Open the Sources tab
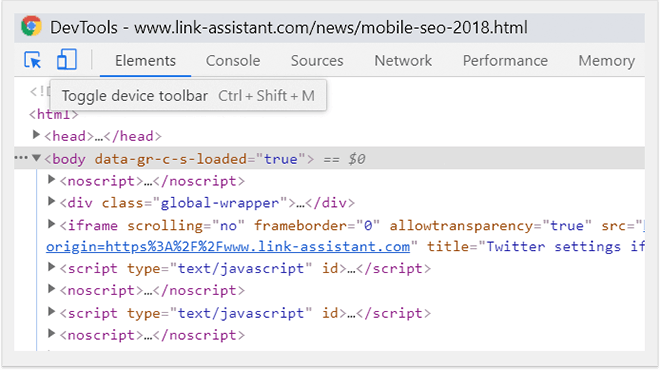Screen dimensions: 660x370 (317, 61)
